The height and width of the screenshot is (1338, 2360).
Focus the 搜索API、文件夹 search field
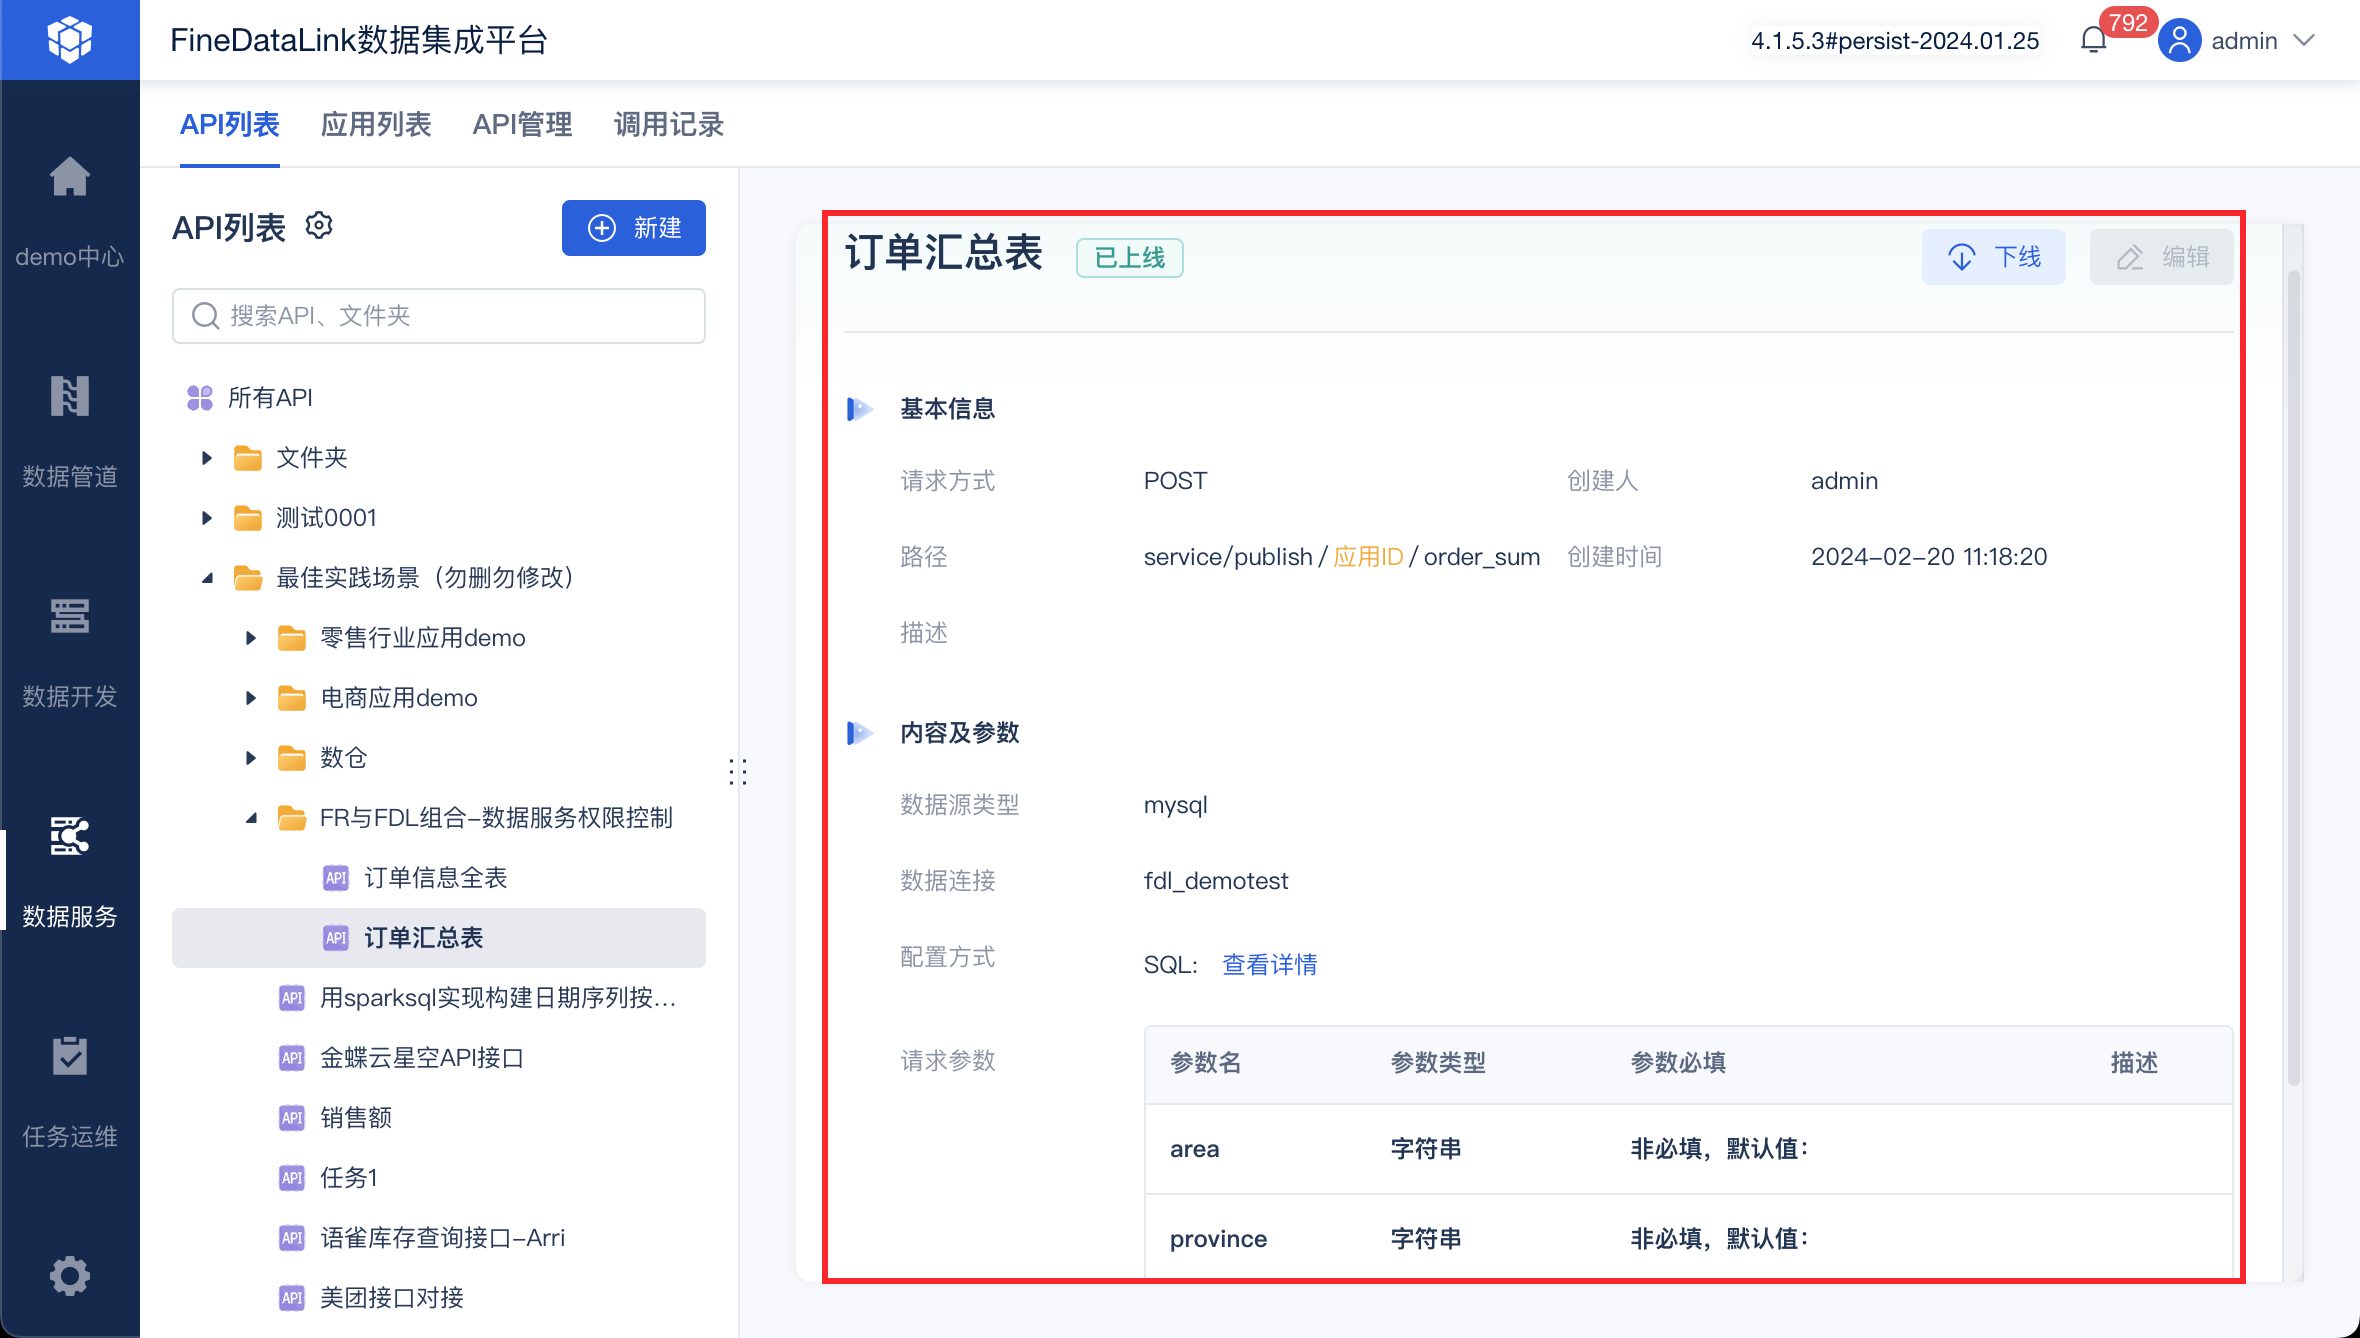(440, 316)
